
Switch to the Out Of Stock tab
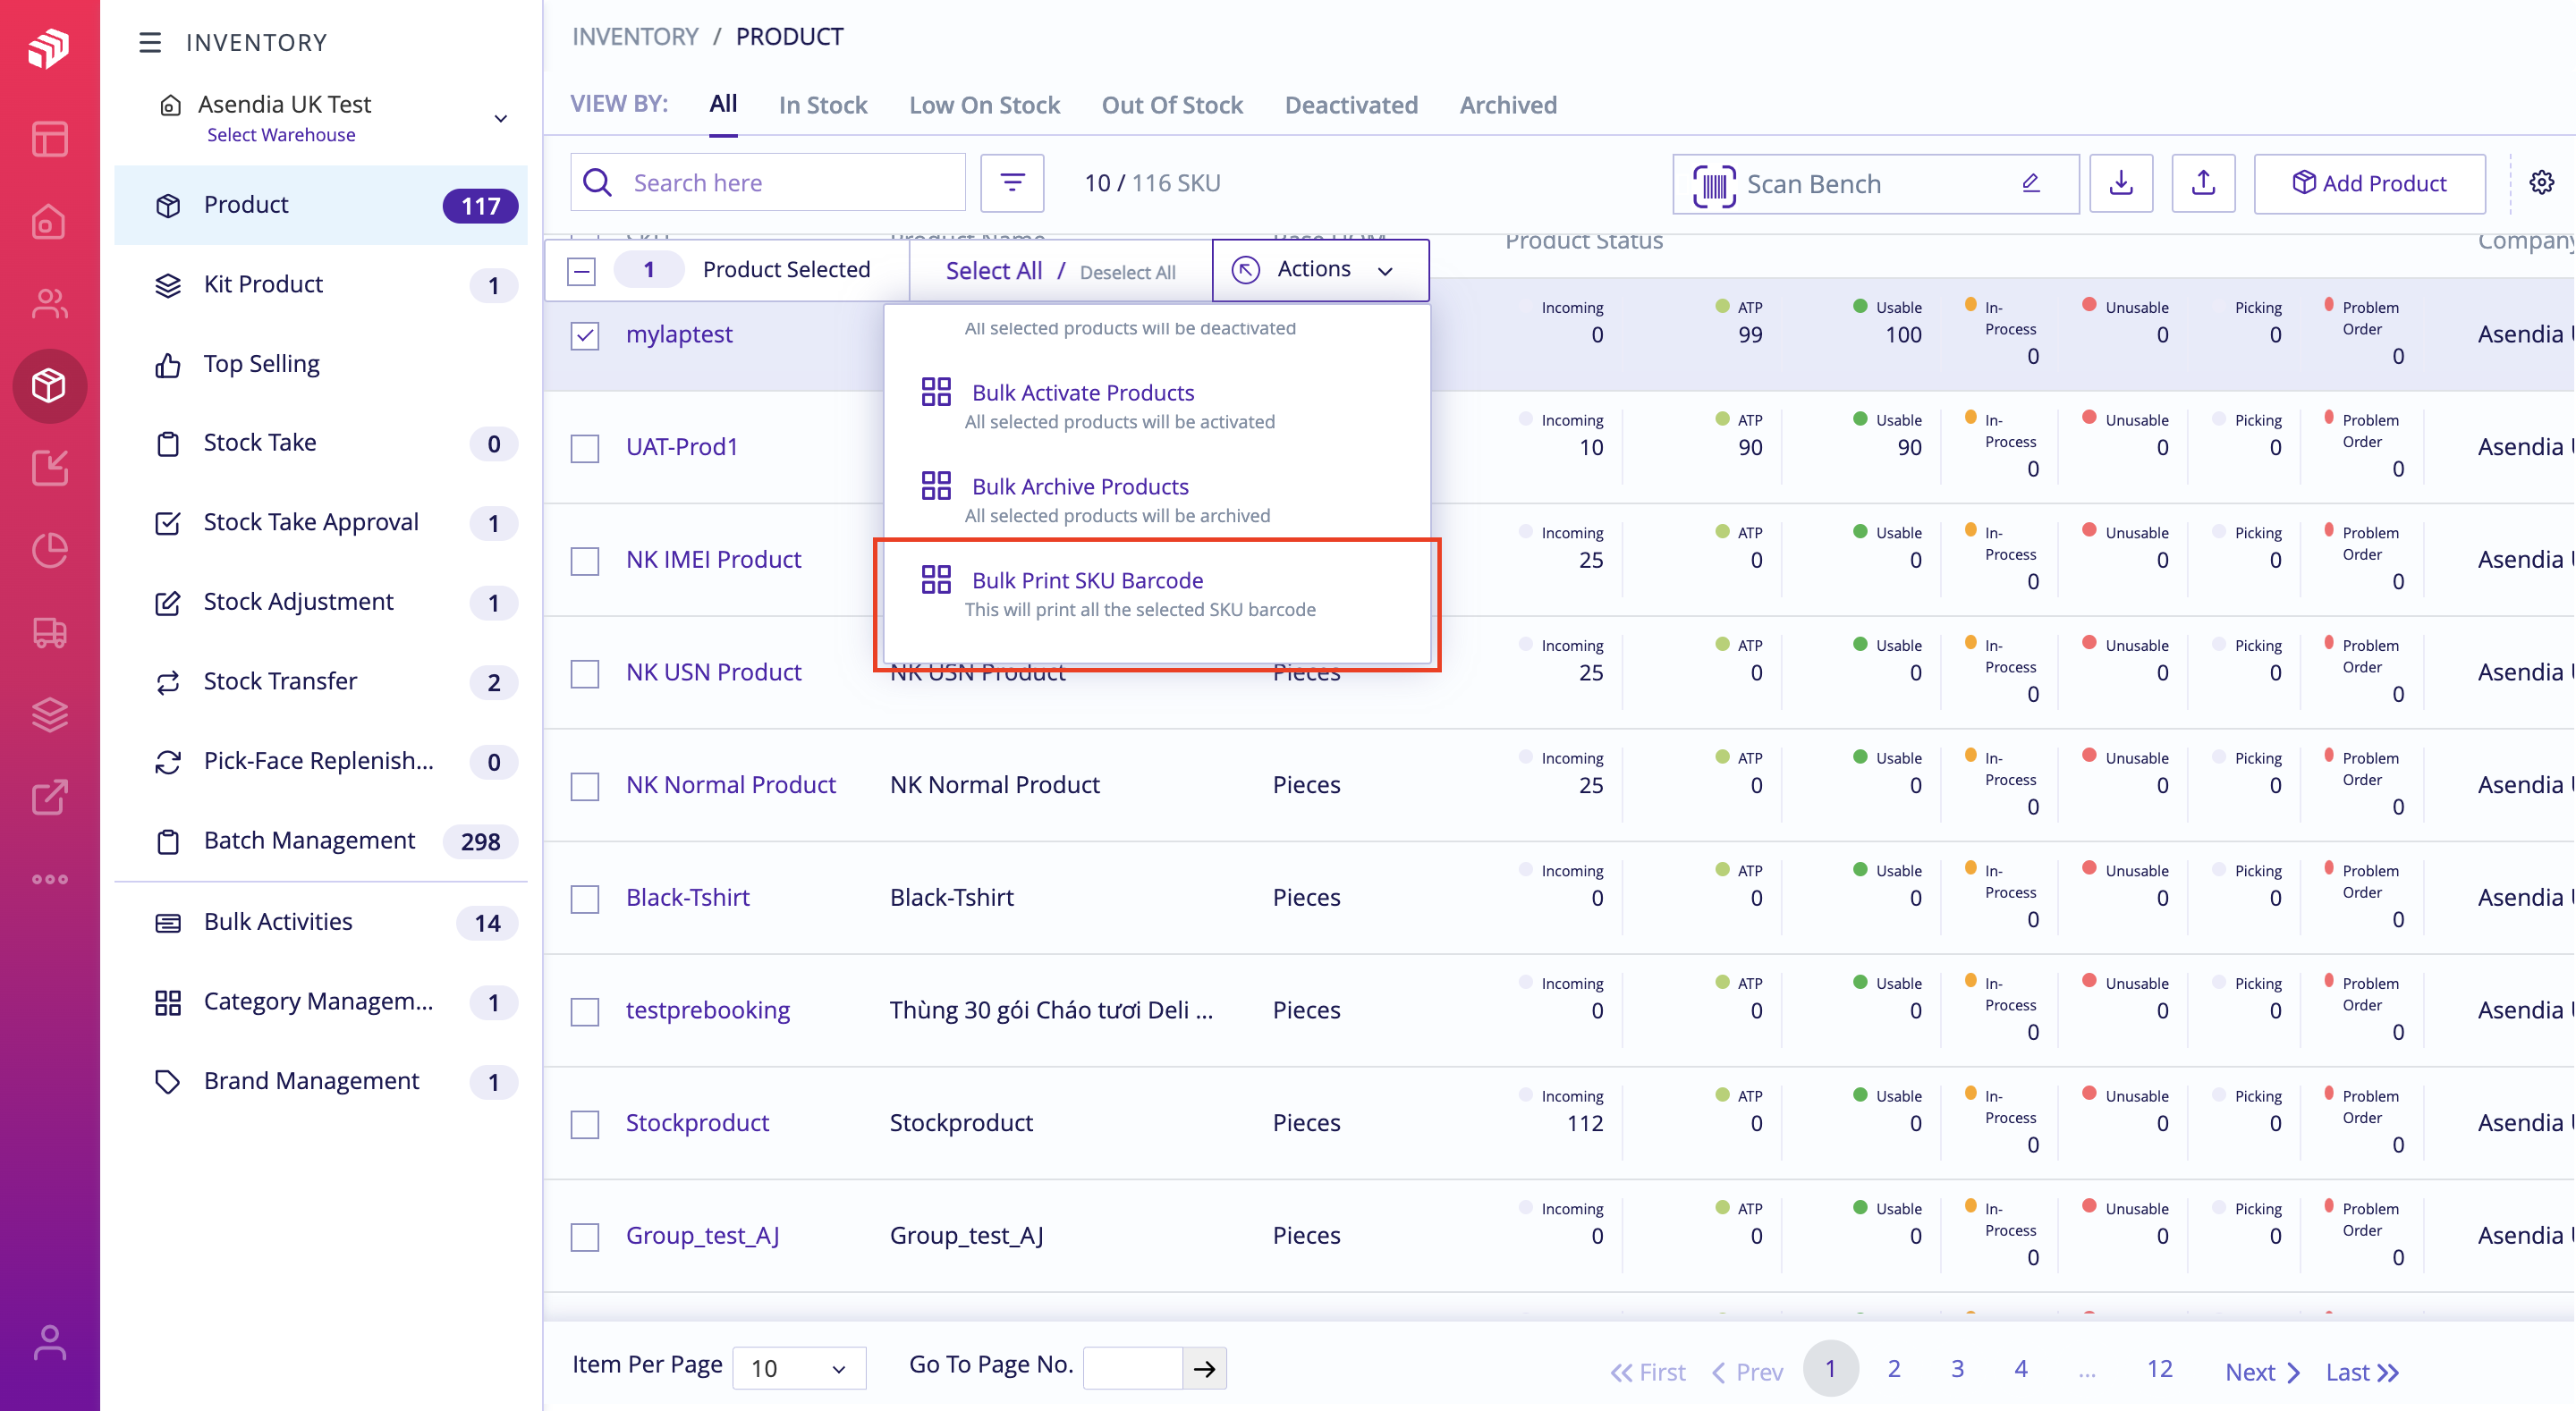coord(1172,105)
